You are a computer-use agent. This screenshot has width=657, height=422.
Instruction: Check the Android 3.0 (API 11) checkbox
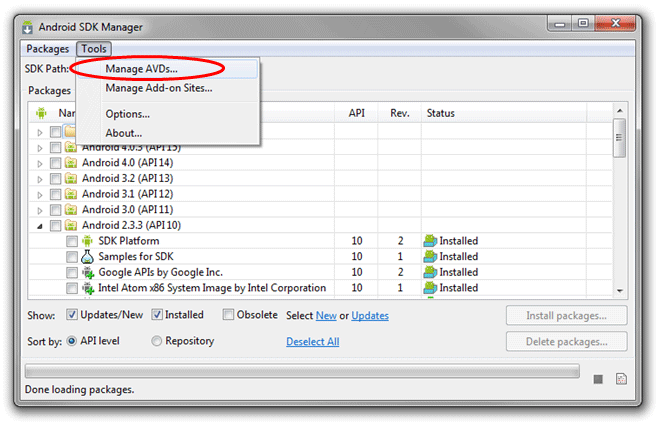click(55, 210)
